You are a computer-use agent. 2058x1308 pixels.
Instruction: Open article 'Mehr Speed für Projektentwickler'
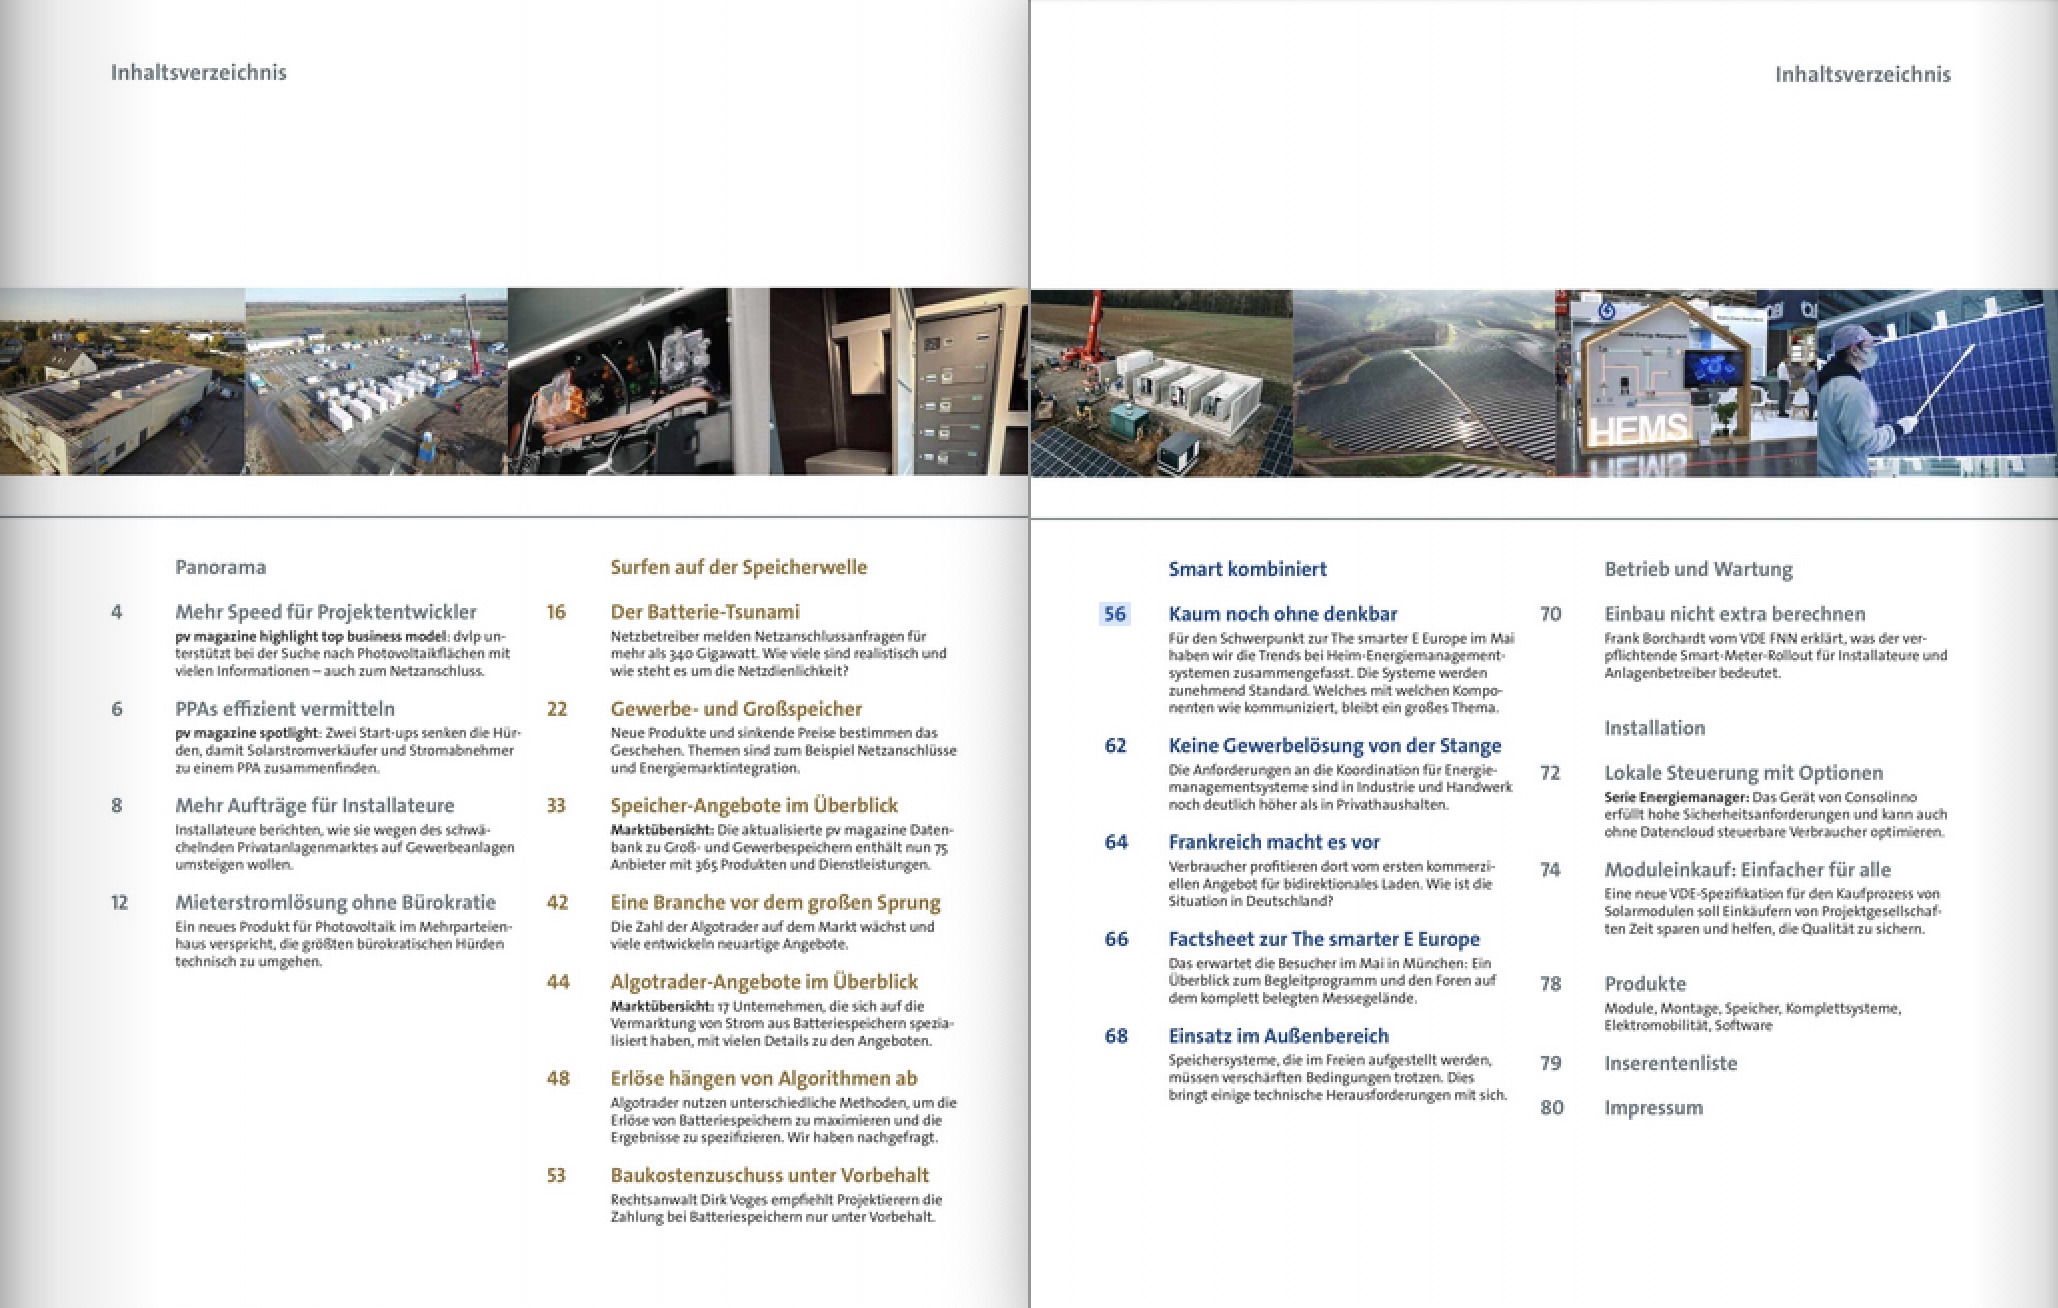(325, 612)
